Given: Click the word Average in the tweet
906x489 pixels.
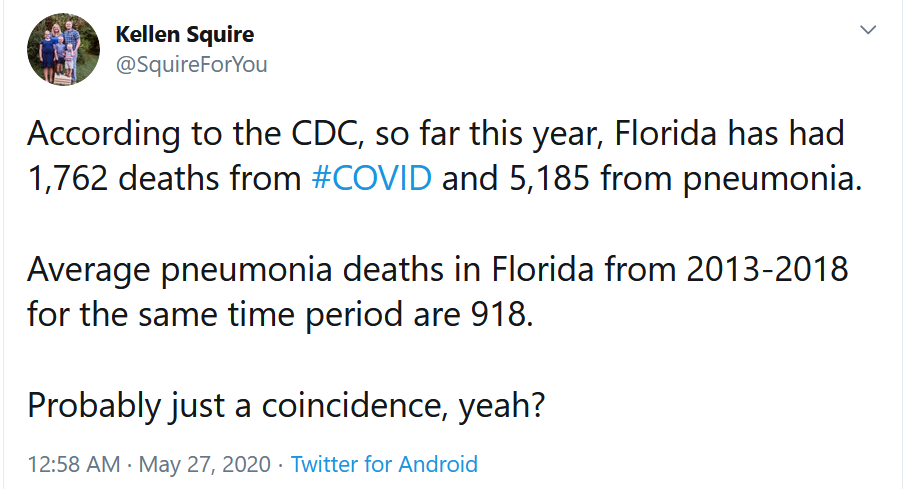Looking at the screenshot, I should (x=89, y=270).
